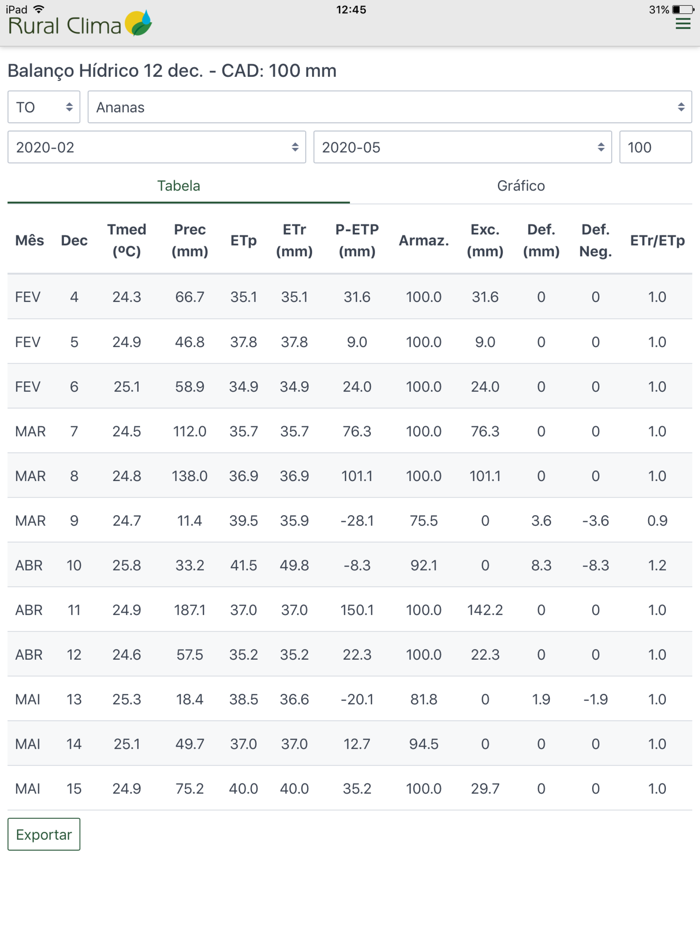Click the Prec (mm) column header

click(x=189, y=241)
